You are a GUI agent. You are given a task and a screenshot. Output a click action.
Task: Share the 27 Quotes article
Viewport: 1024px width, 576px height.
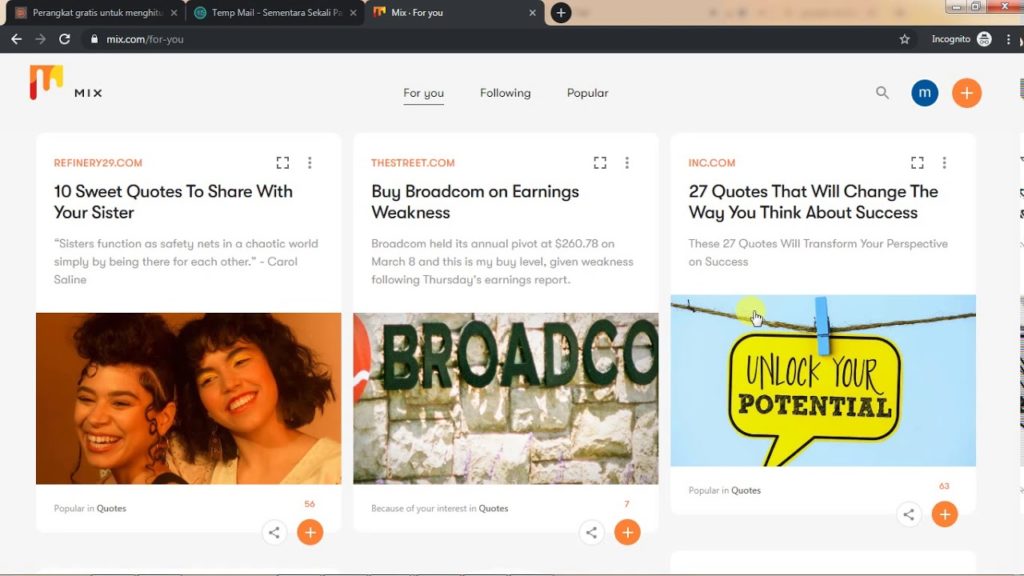(909, 515)
